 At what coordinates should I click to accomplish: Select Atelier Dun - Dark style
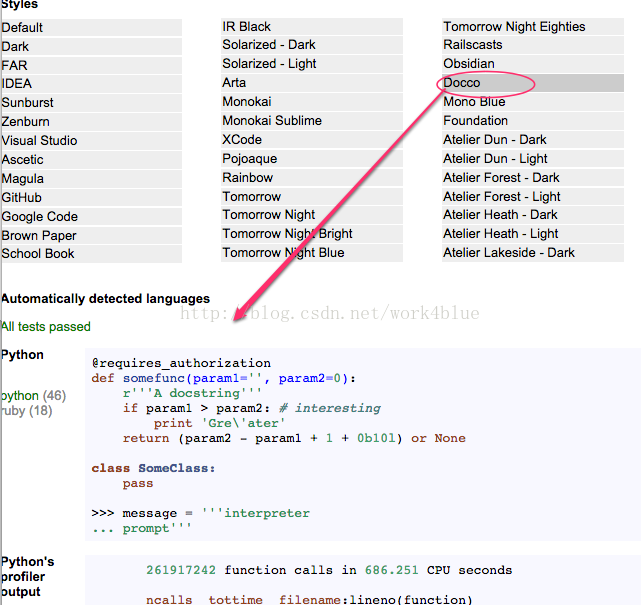tap(533, 139)
